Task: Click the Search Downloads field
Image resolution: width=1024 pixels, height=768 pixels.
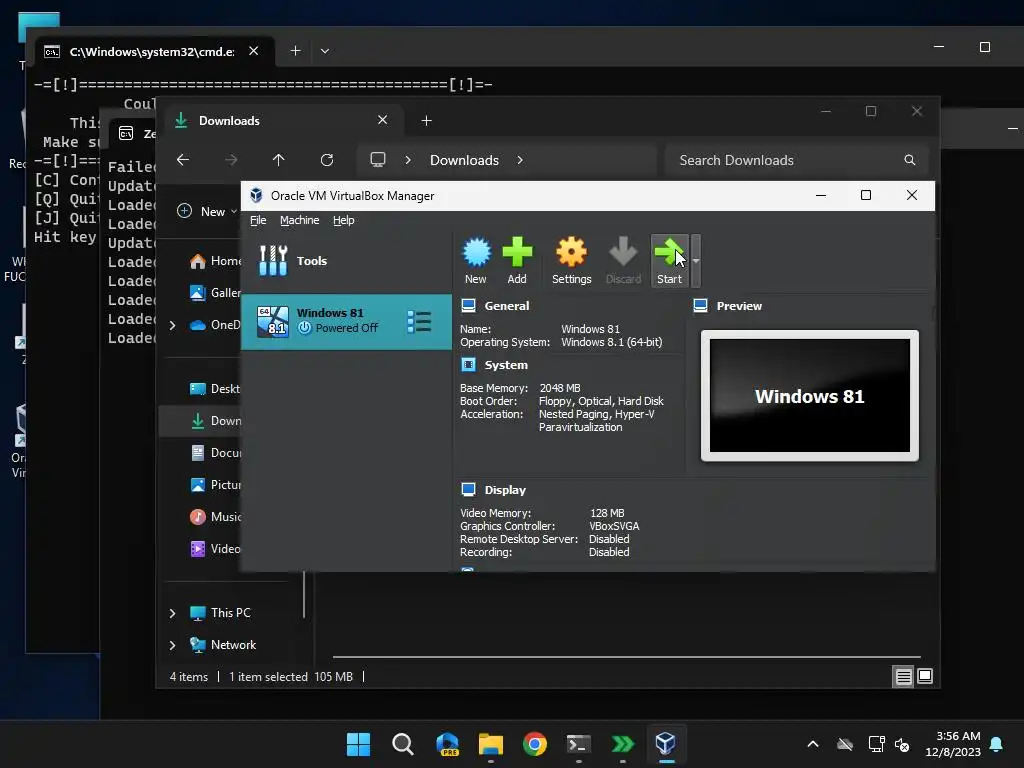Action: [x=797, y=160]
